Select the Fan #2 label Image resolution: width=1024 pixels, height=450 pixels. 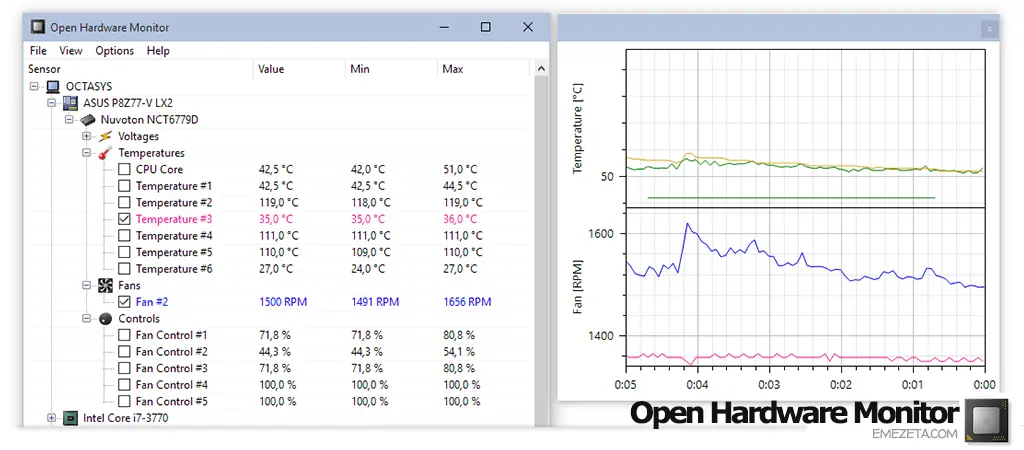[x=152, y=302]
